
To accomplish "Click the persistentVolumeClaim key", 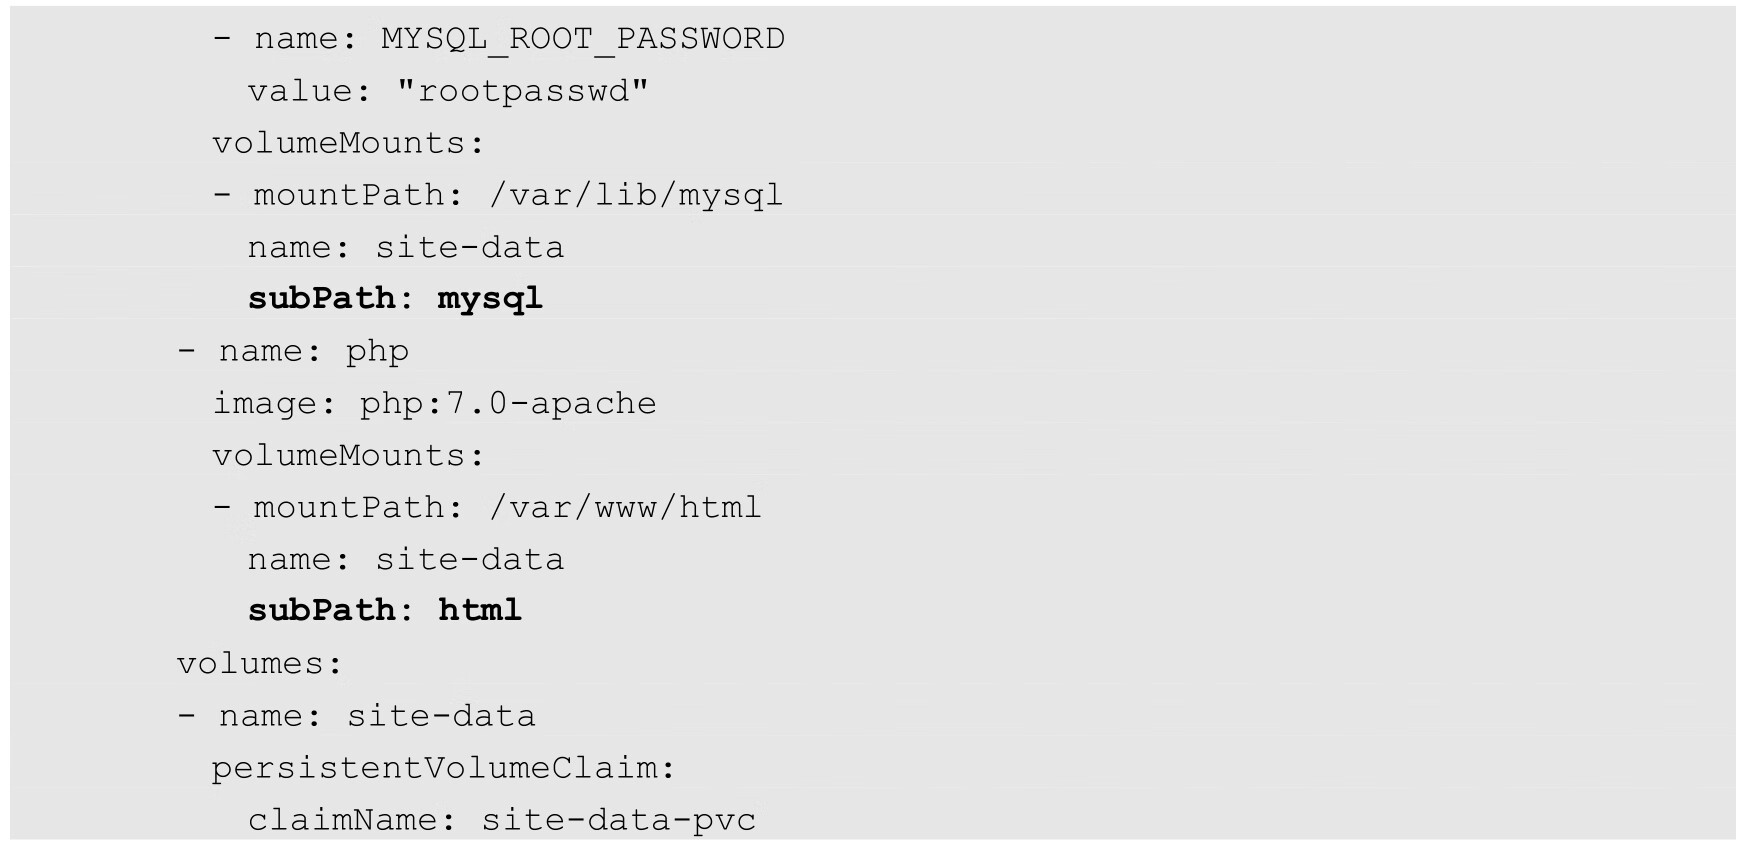I will [443, 768].
